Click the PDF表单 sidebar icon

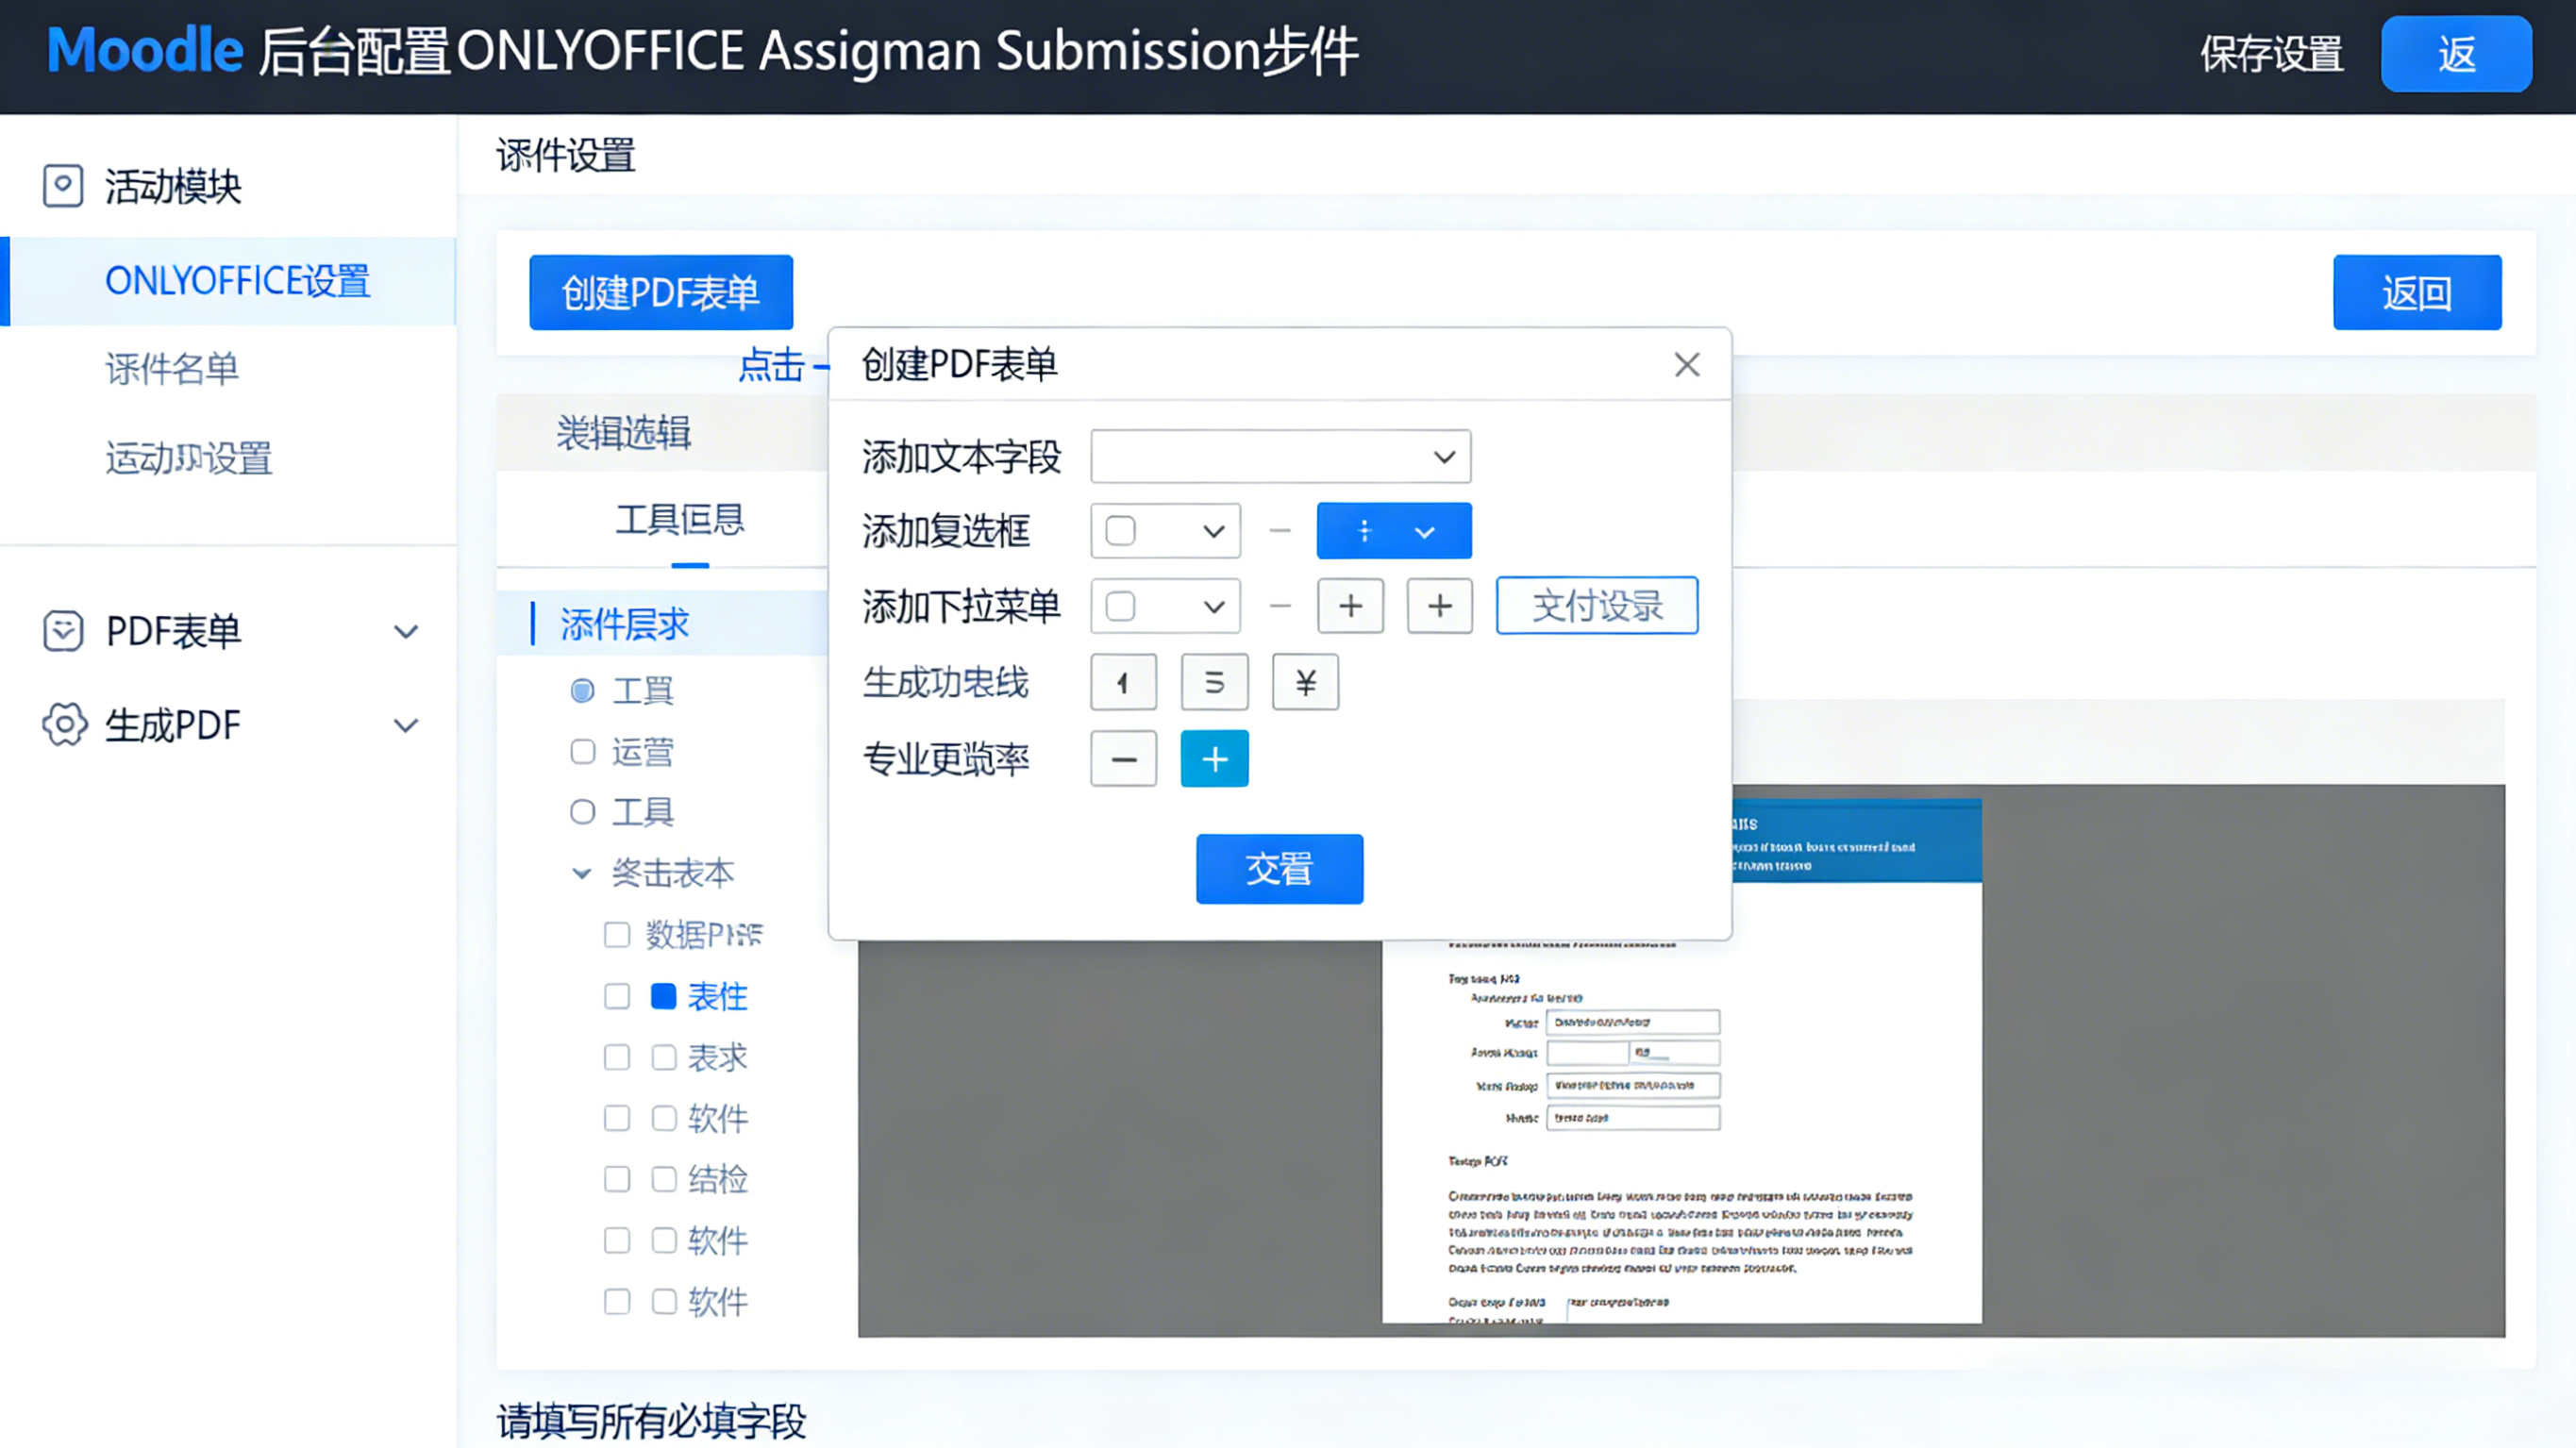[x=63, y=631]
